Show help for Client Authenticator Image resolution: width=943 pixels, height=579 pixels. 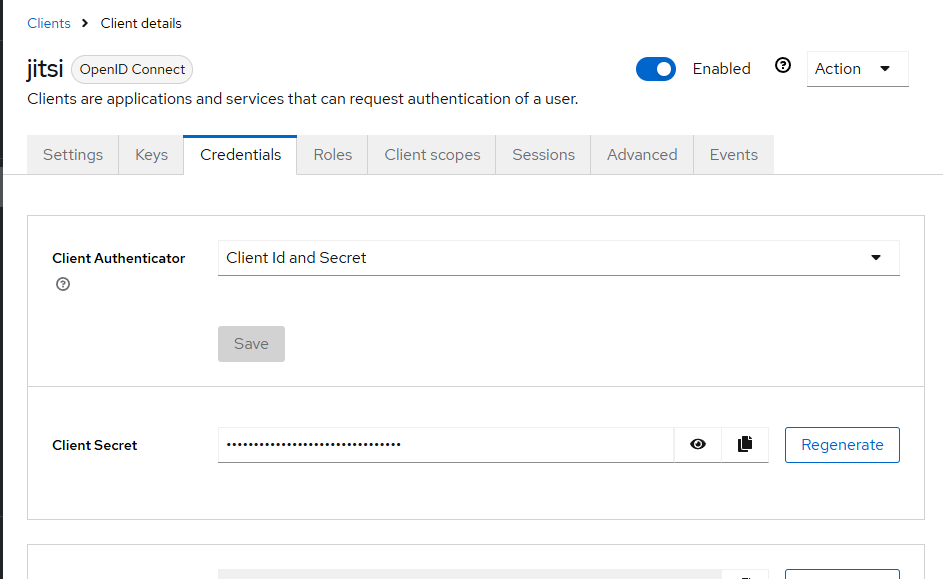pos(63,284)
